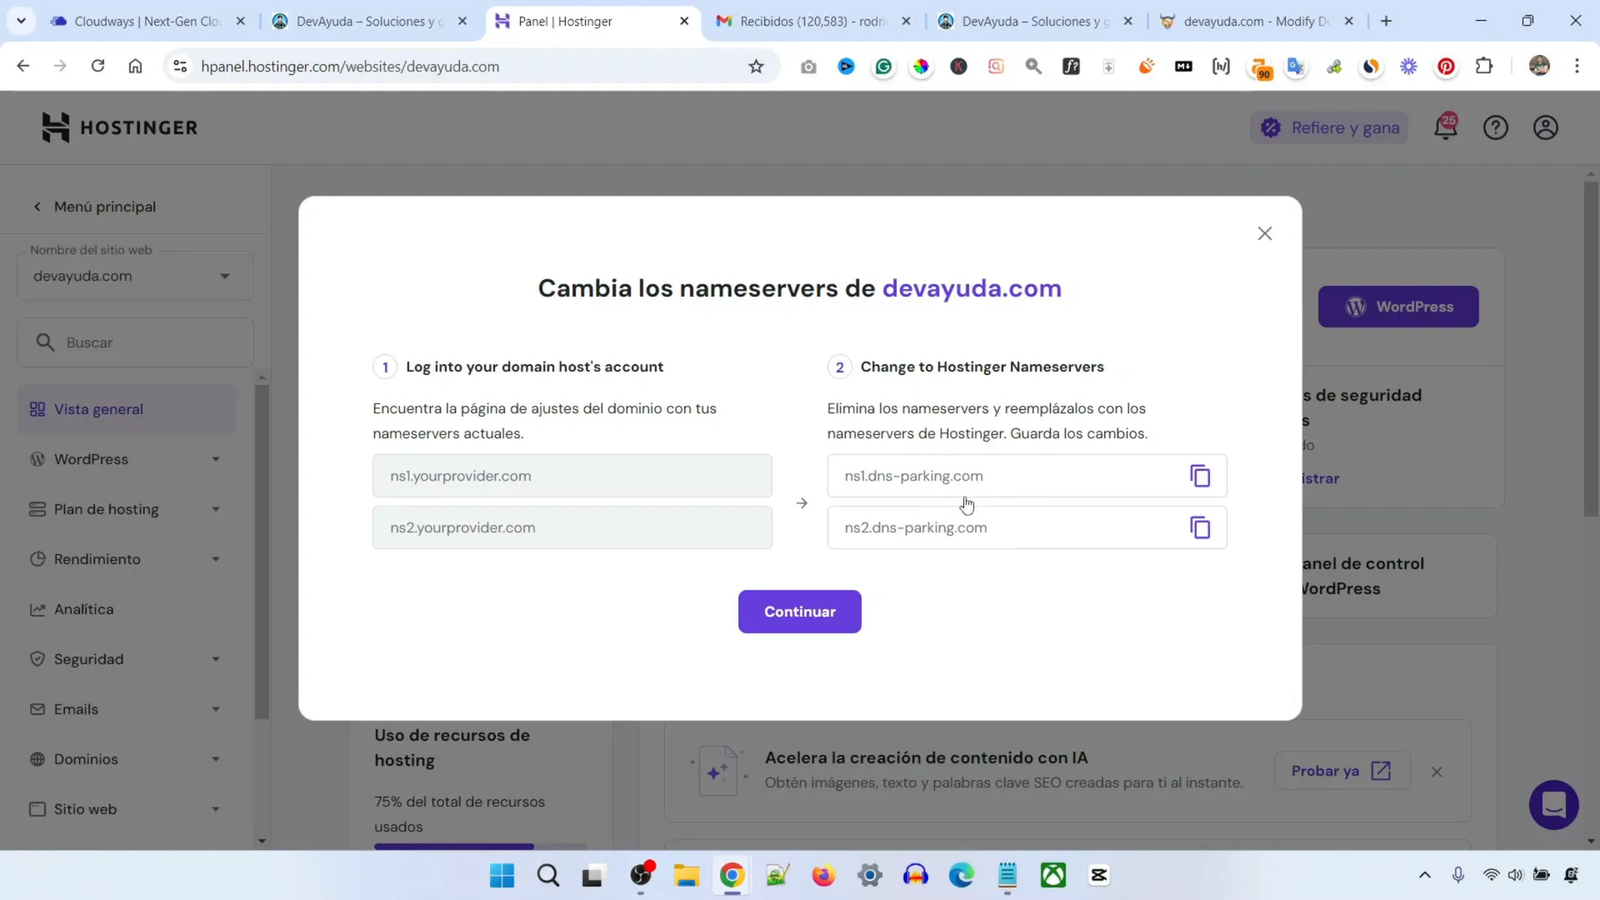The height and width of the screenshot is (900, 1600).
Task: Open Hostinger notifications bell
Action: click(x=1445, y=127)
